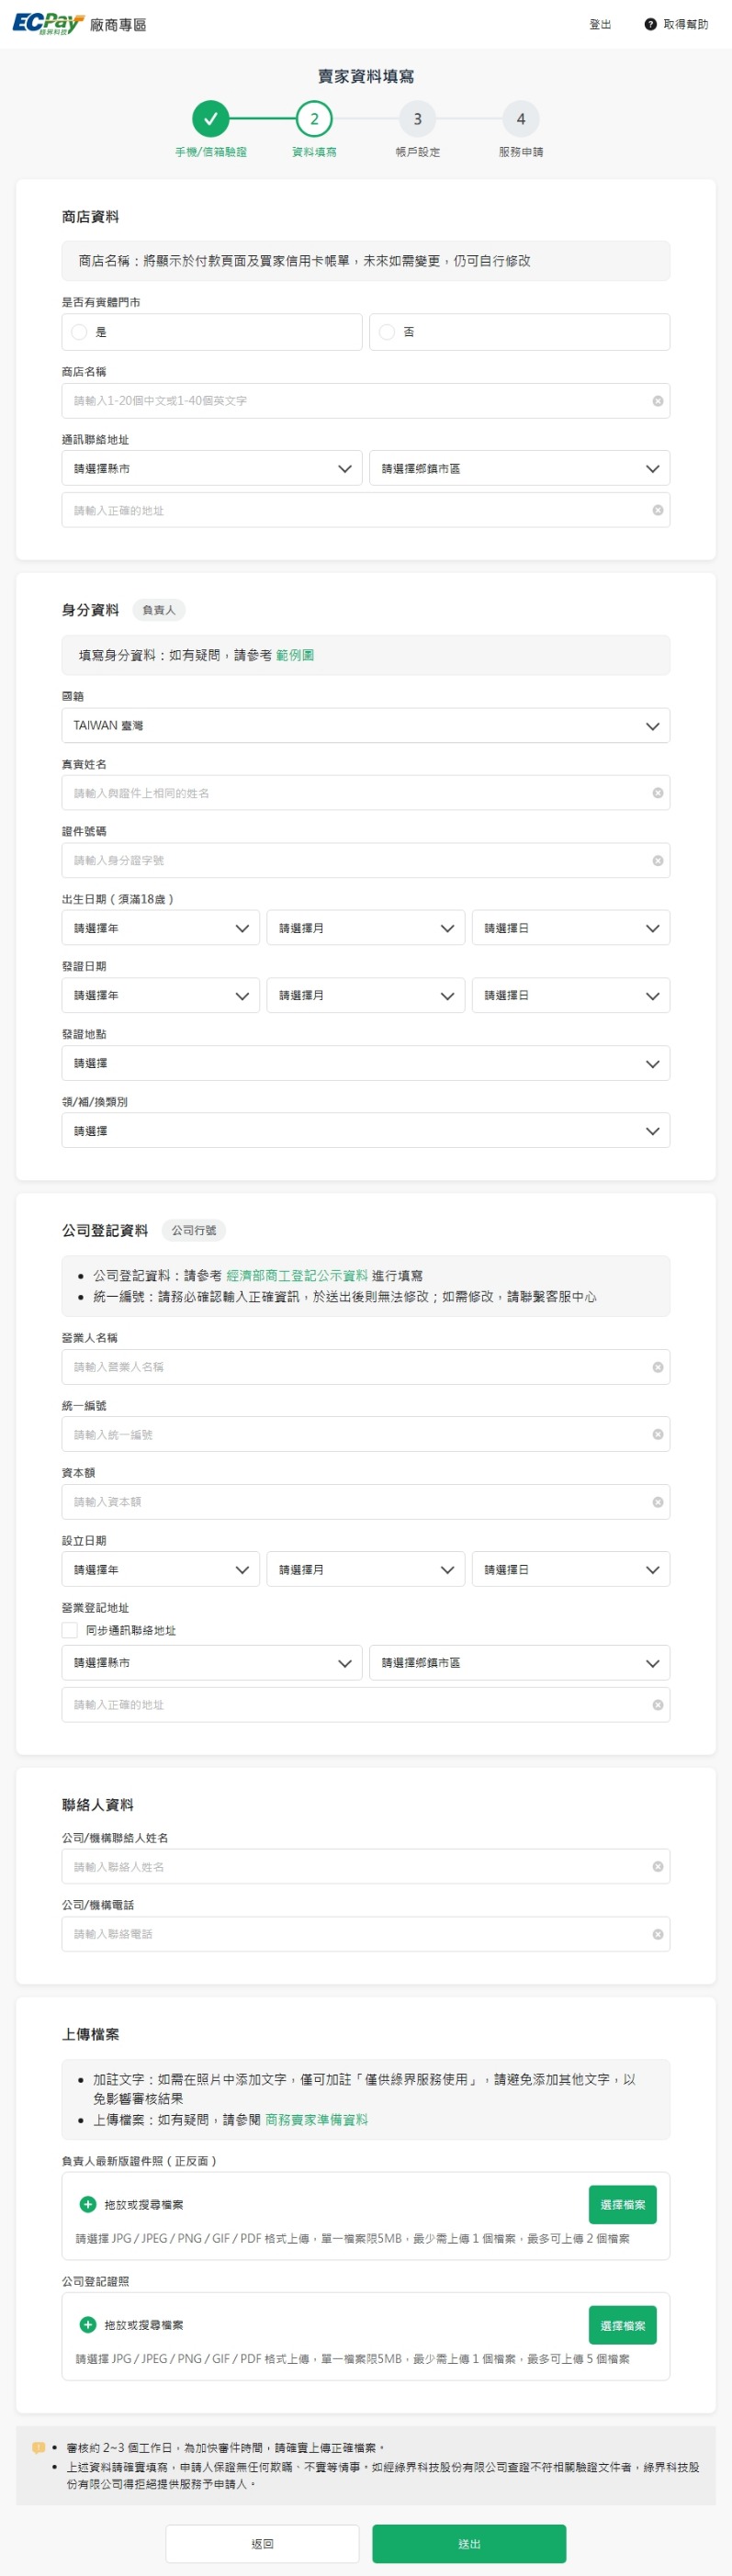Click the 資本額 input field

pyautogui.click(x=355, y=1502)
